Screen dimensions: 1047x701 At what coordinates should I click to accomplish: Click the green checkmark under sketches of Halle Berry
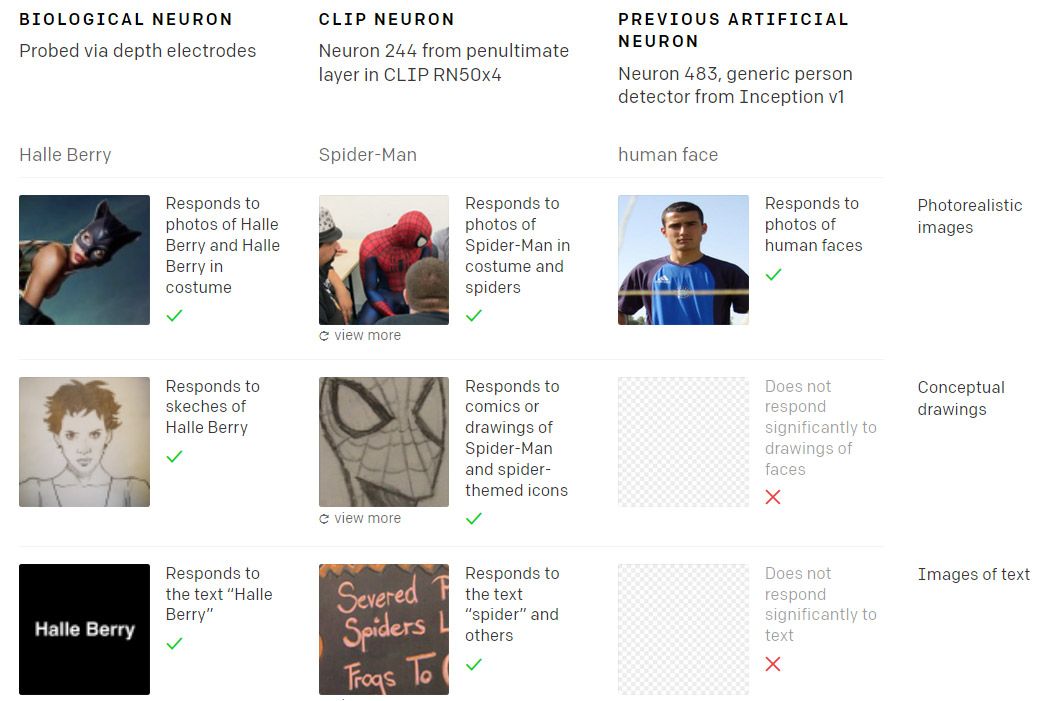[x=174, y=456]
